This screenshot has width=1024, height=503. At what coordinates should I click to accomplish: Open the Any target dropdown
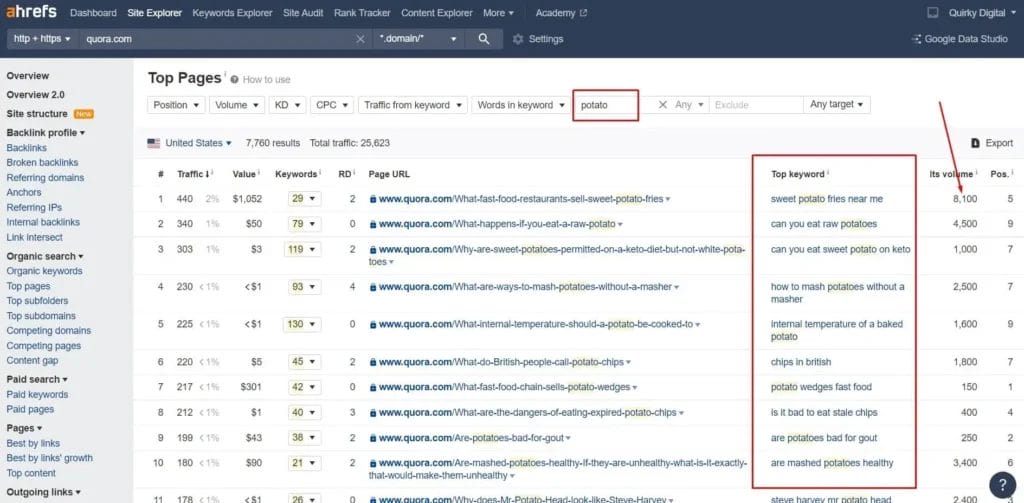837,105
